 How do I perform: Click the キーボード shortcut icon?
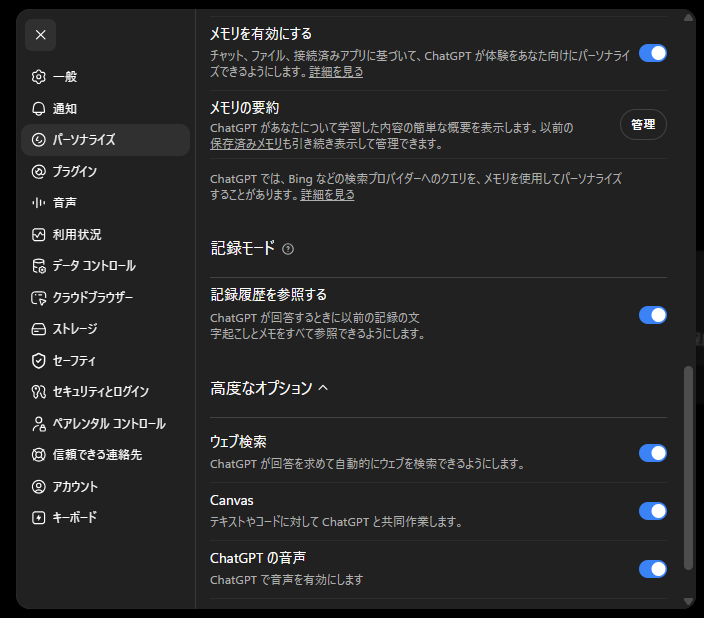[39, 517]
